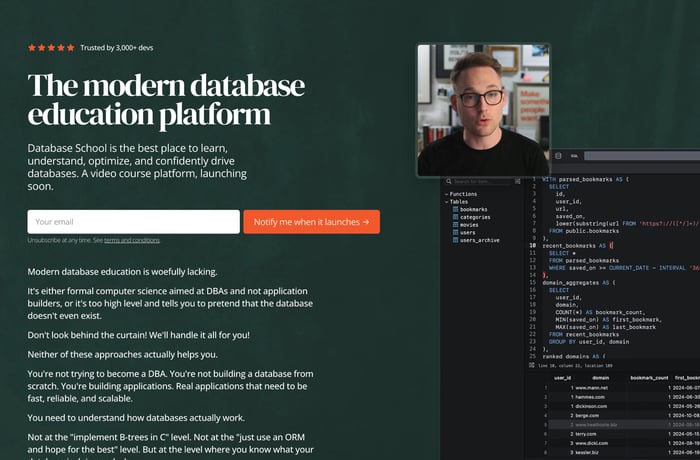700x460 pixels.
Task: Click "The modern database education platform" heading
Action: point(166,100)
